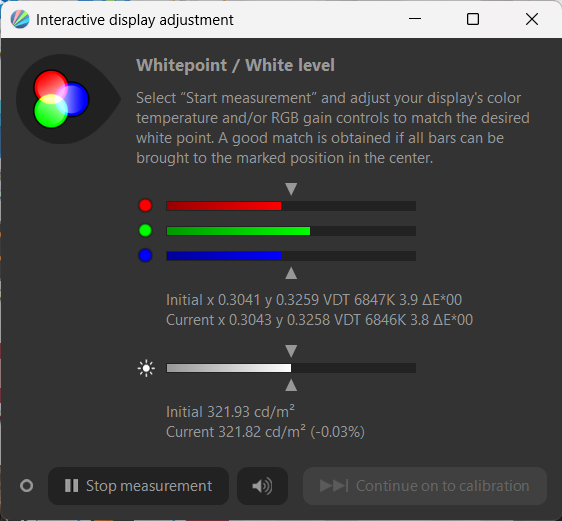Screen dimensions: 562x521
Task: Click the Initial 321.93 cd/m² value
Action: pos(230,412)
